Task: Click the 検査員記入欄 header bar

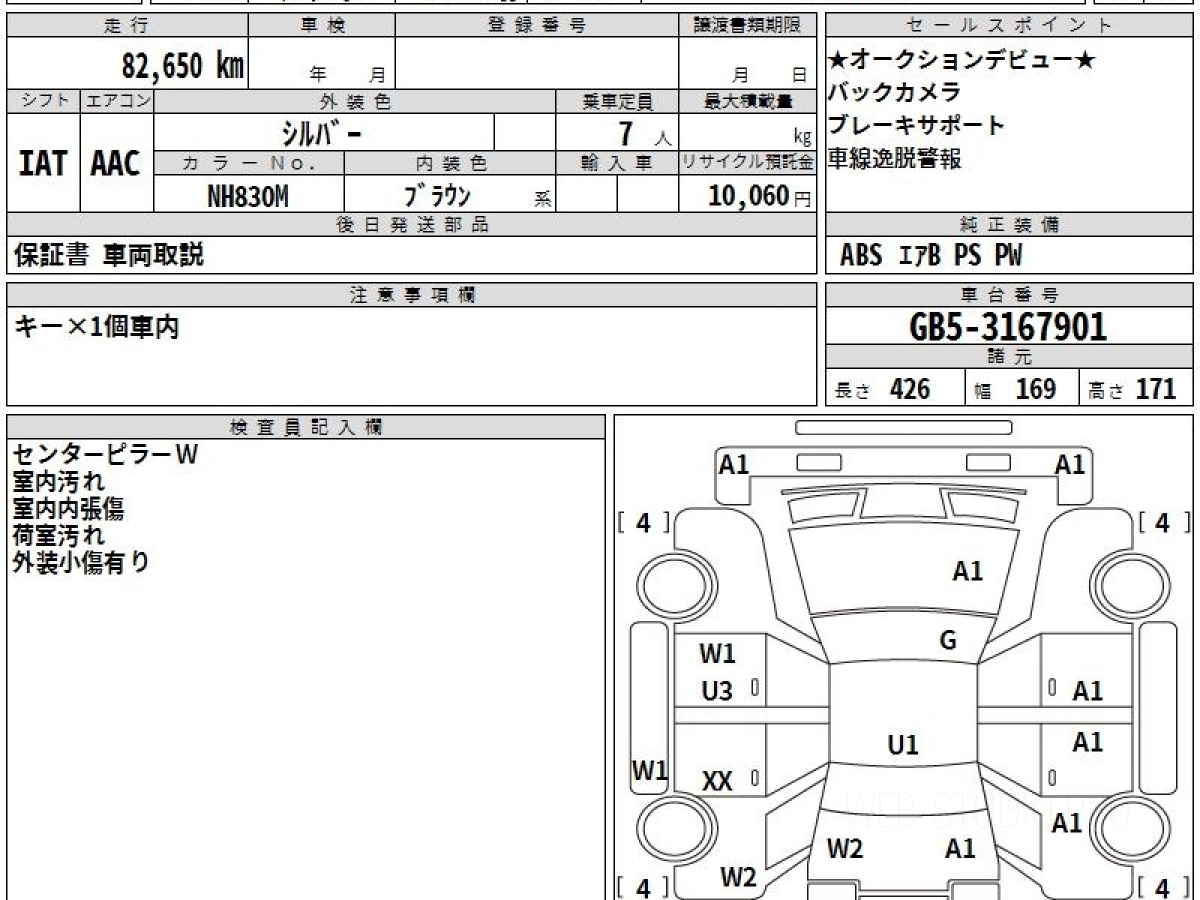Action: click(x=305, y=427)
